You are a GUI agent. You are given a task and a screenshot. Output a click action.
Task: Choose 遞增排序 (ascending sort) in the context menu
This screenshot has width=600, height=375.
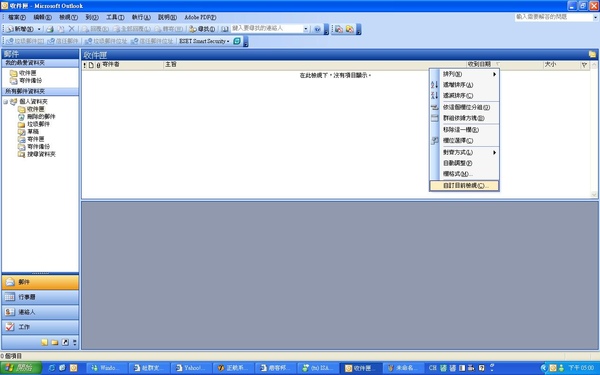click(x=464, y=85)
